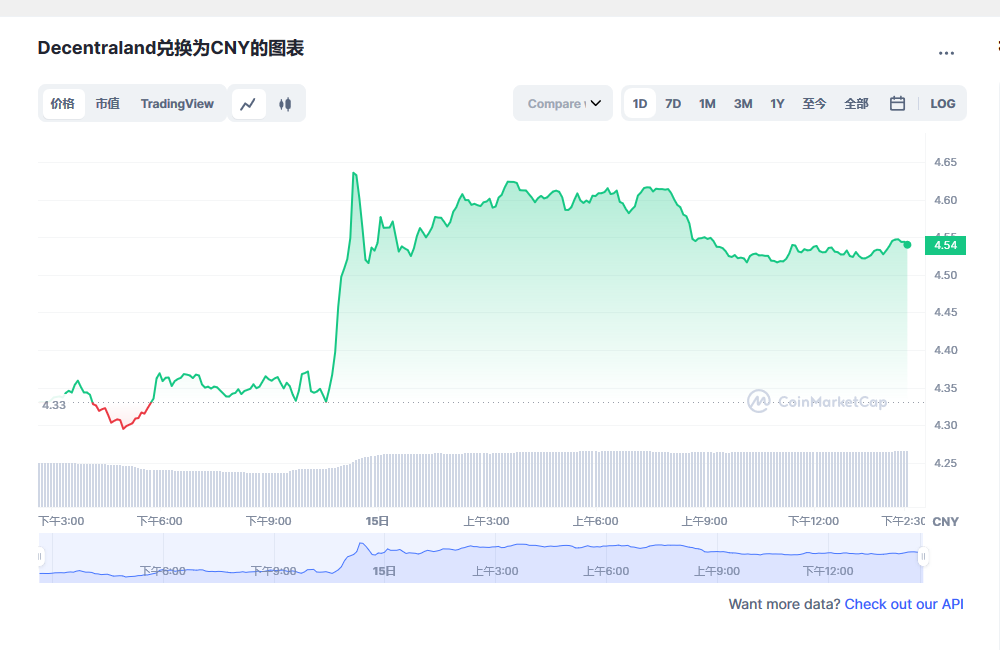Click right handle of range navigator
The image size is (1000, 650).
(x=923, y=557)
